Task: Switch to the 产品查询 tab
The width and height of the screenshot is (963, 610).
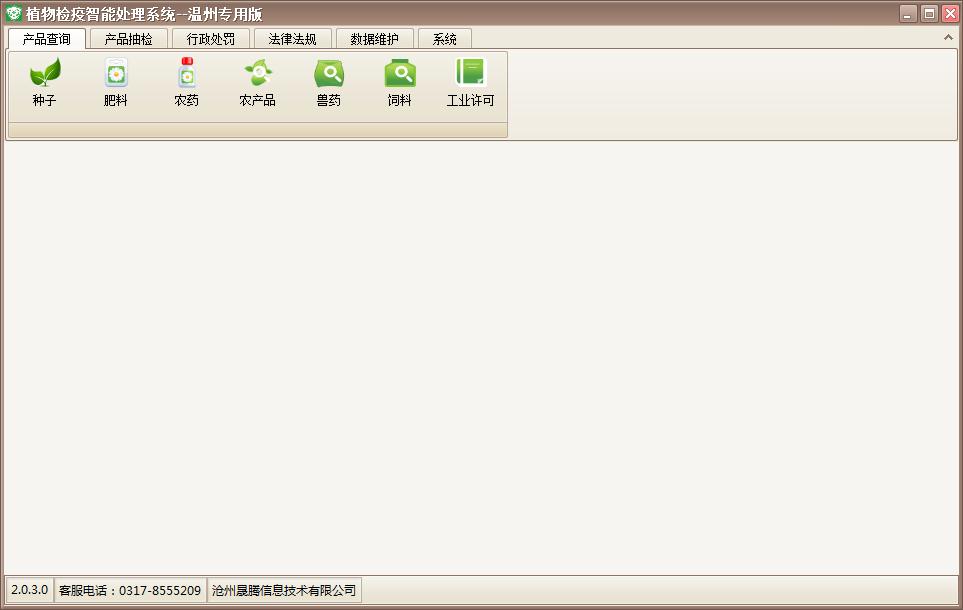Action: [47, 39]
